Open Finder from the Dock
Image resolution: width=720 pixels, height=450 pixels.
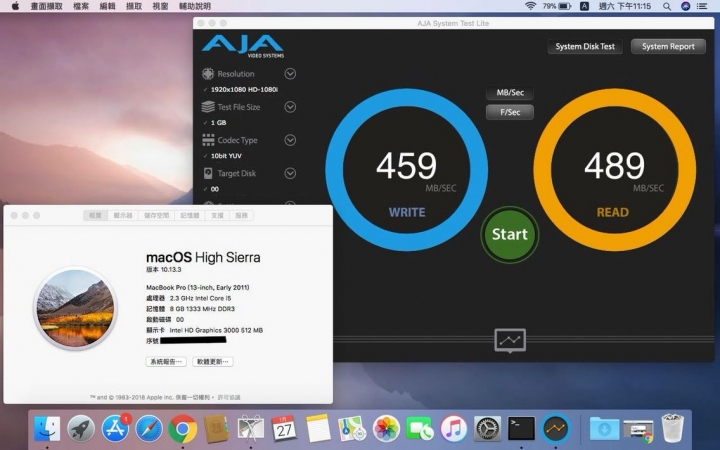[x=47, y=429]
